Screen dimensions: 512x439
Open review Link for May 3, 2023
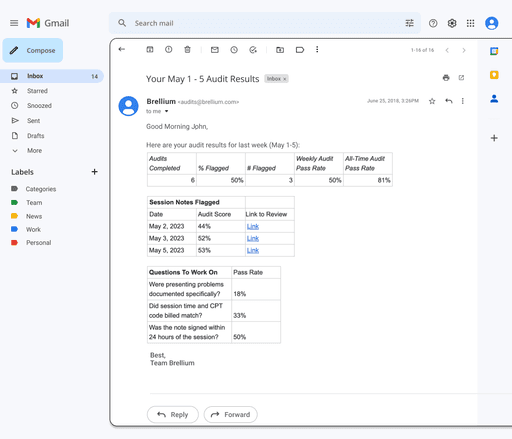253,239
